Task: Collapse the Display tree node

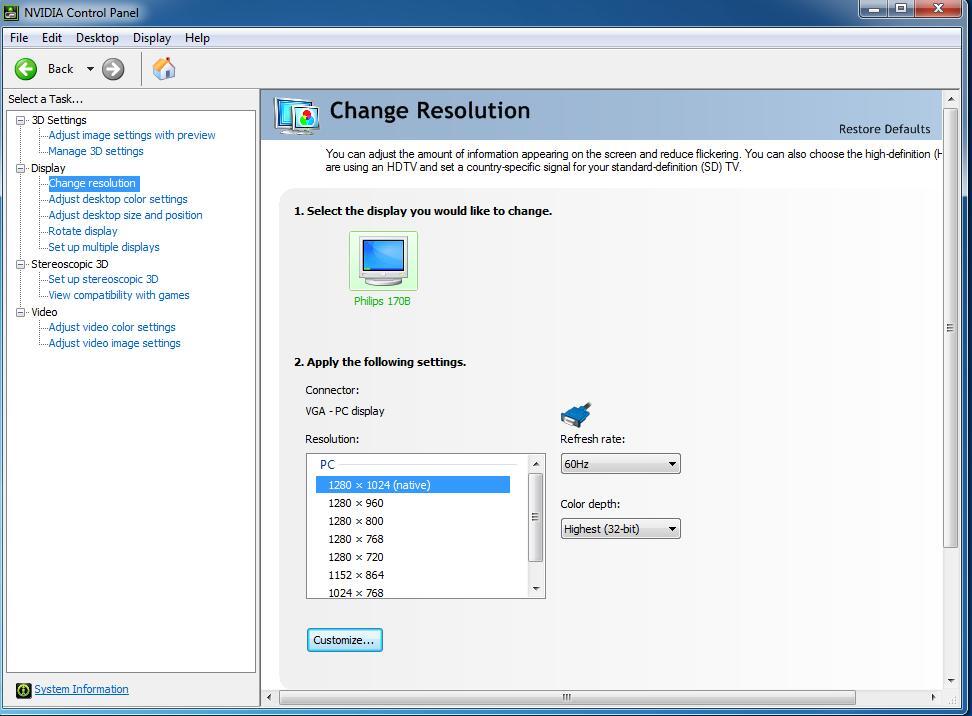Action: (21, 168)
